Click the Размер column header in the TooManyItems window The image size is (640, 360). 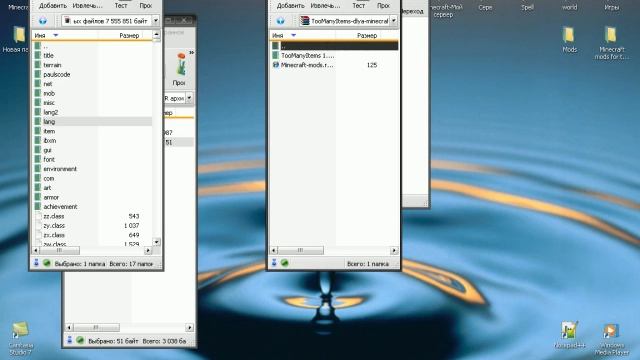coord(367,36)
